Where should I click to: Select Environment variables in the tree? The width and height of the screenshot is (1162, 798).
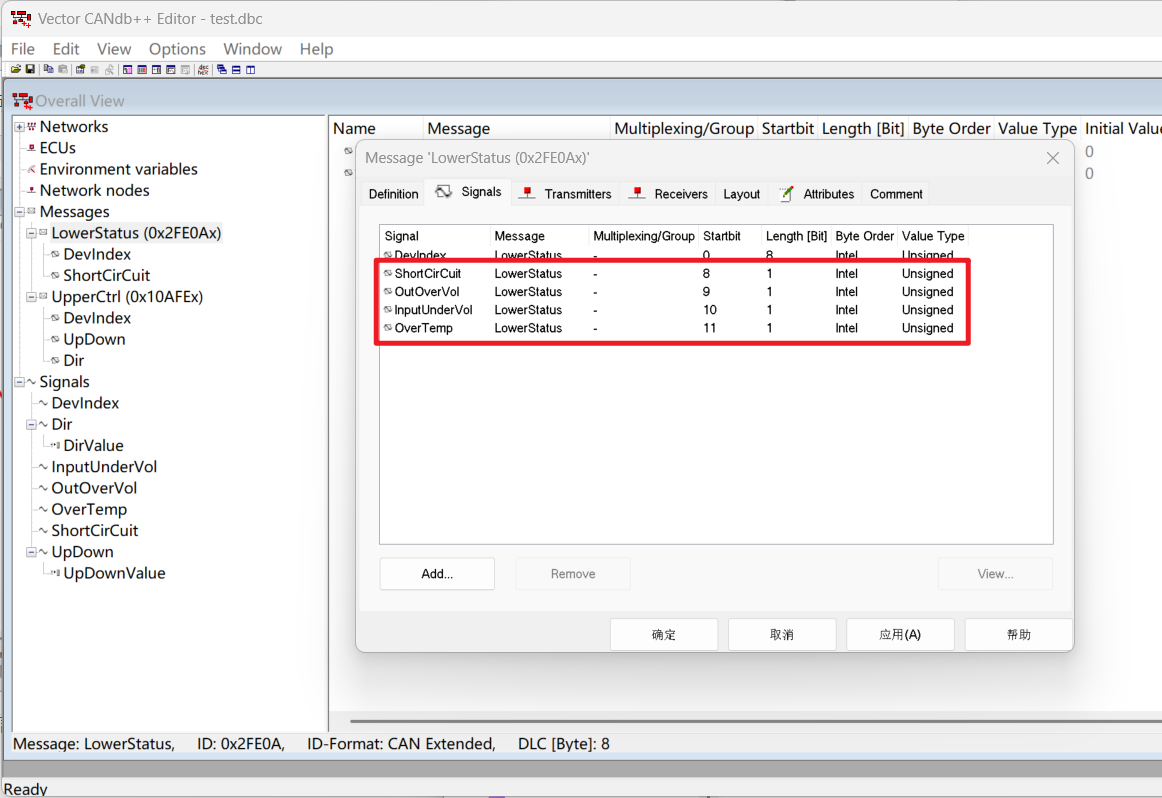tap(118, 169)
